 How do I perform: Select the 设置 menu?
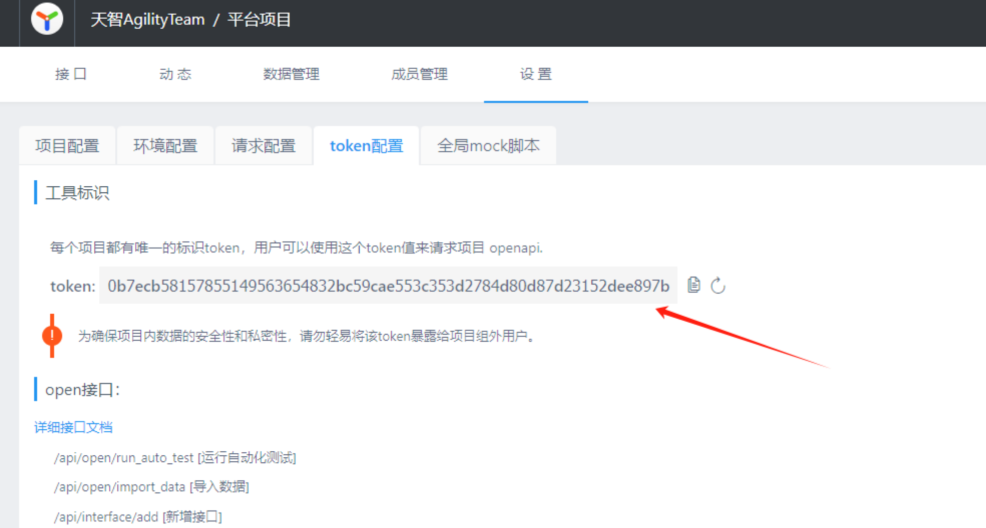pos(536,74)
